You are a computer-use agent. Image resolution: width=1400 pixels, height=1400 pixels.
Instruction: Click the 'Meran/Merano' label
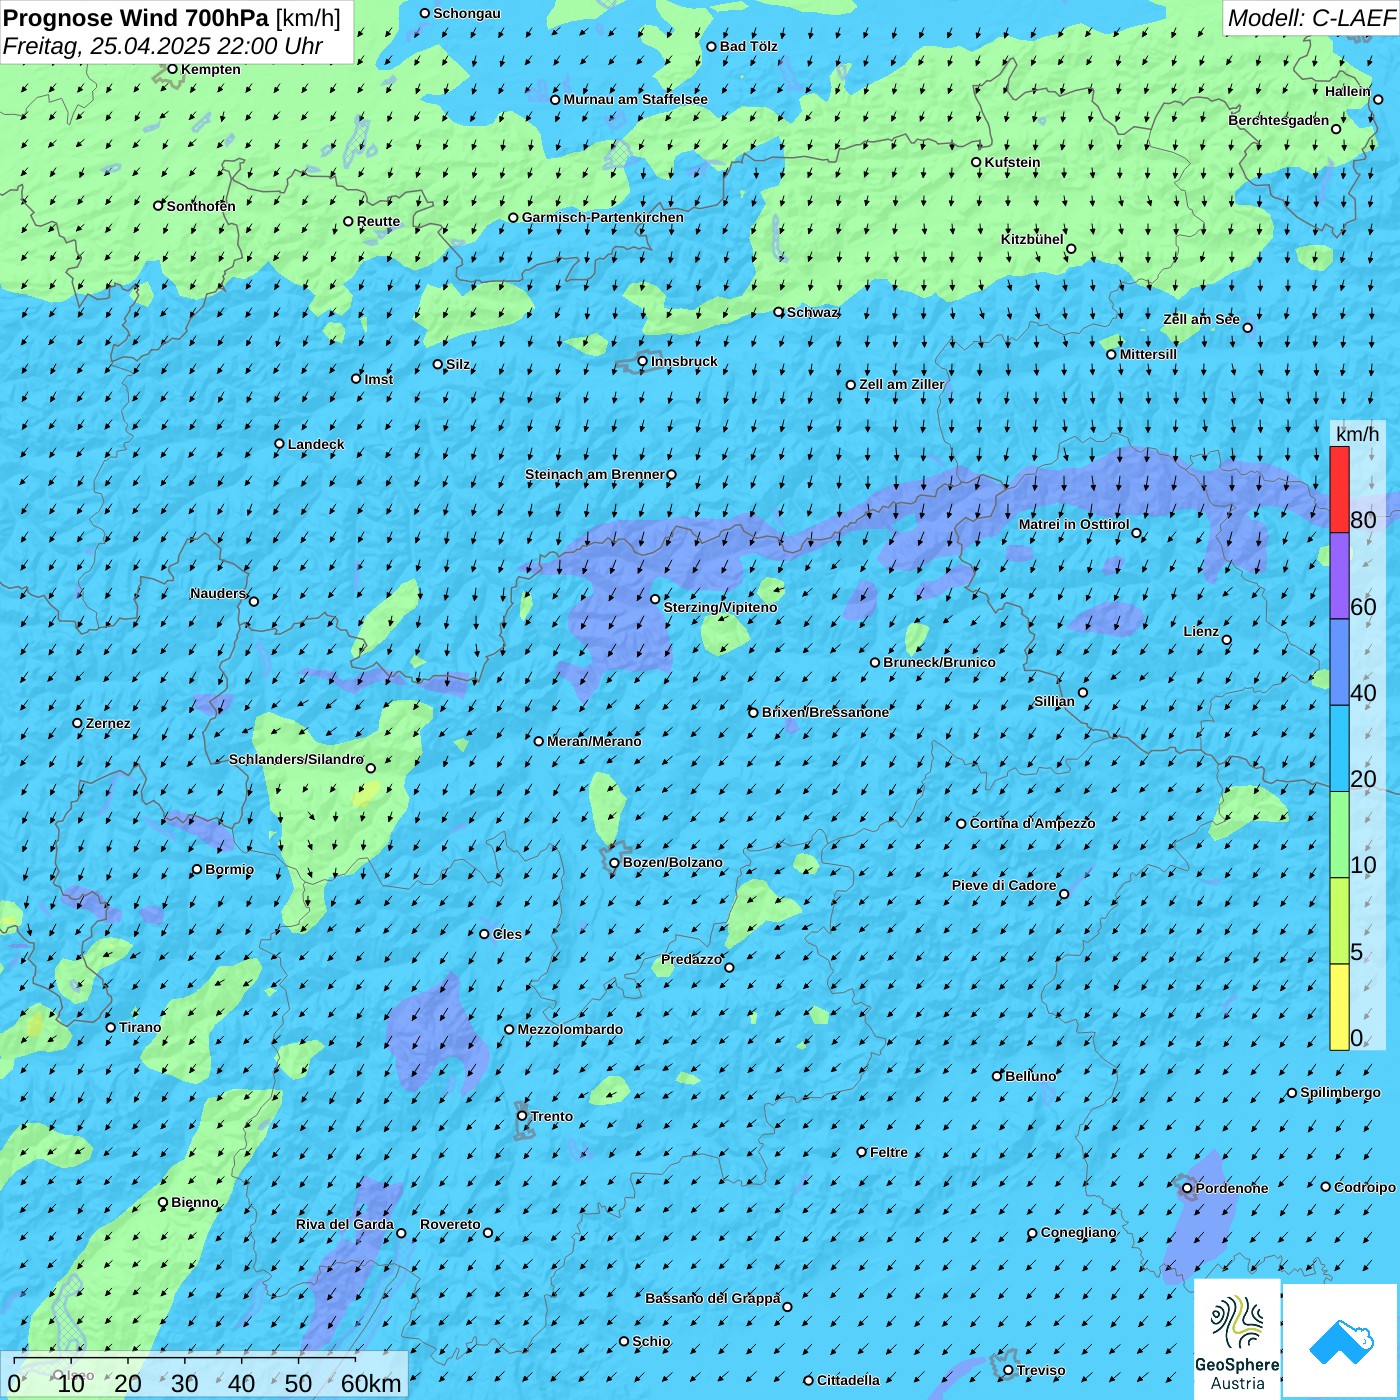pos(594,741)
